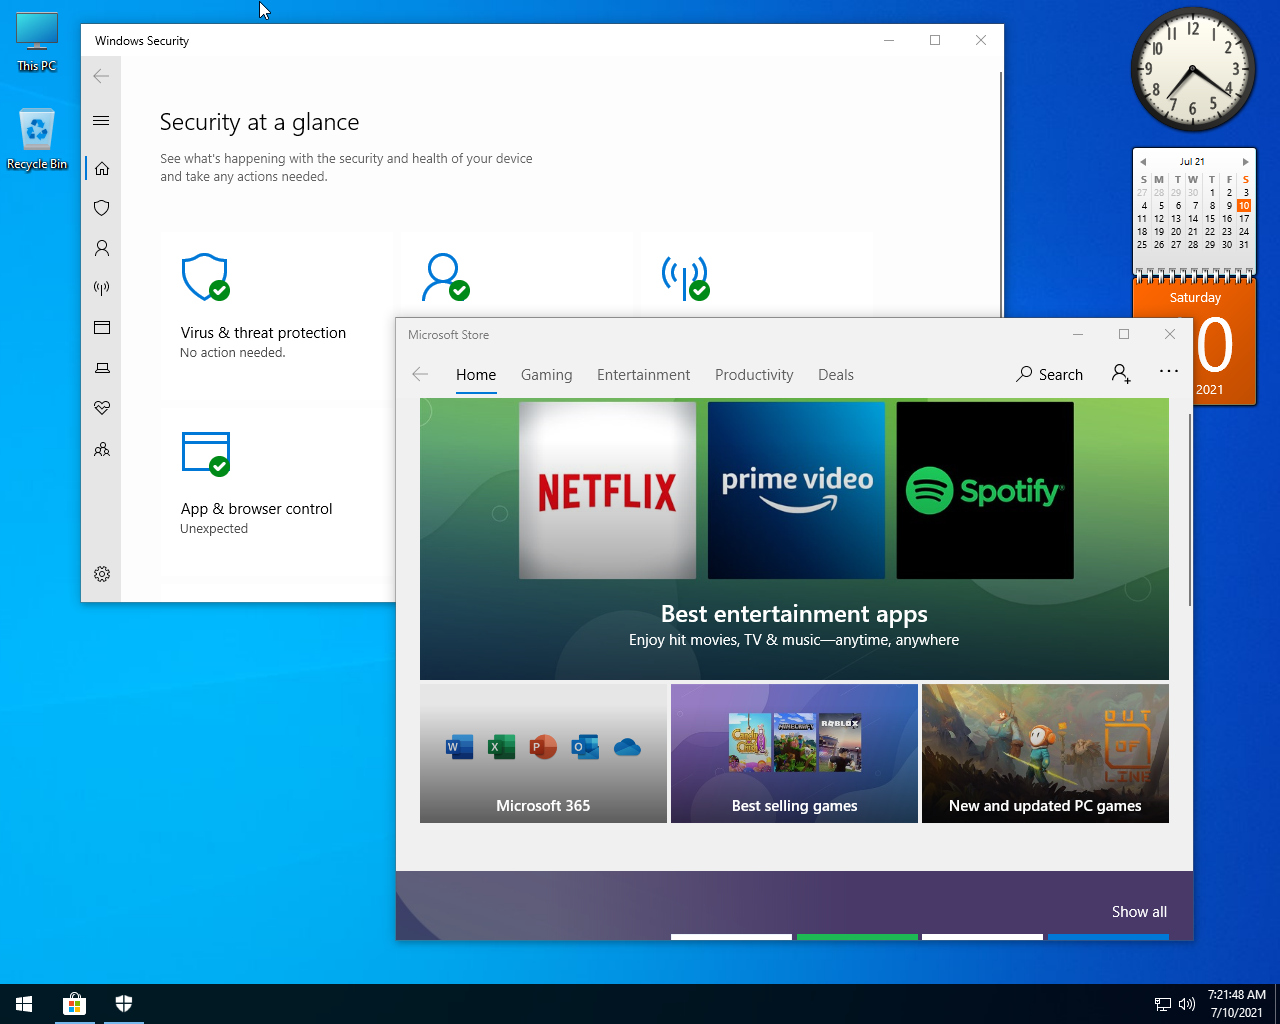Viewport: 1280px width, 1024px height.
Task: Click 'No action needed.' status text
Action: [x=233, y=353]
